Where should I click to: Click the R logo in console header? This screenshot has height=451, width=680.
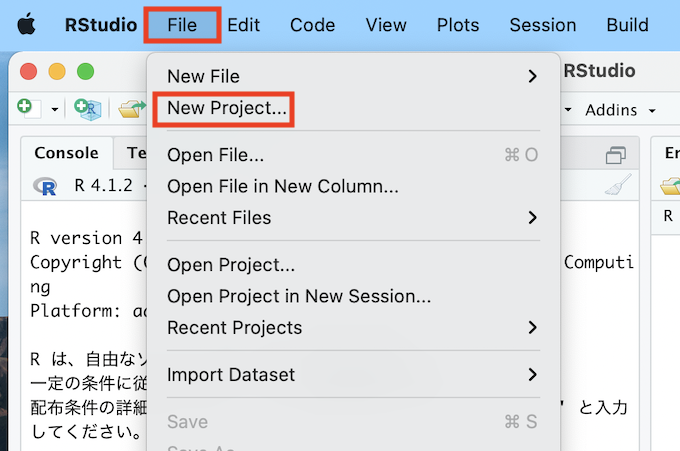(x=45, y=186)
